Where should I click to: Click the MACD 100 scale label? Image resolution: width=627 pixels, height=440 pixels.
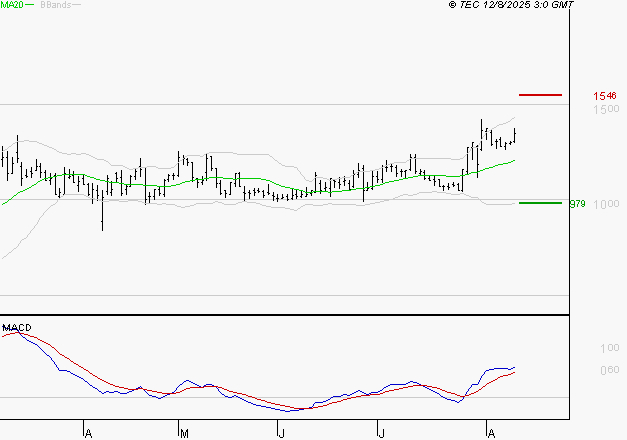click(x=610, y=348)
